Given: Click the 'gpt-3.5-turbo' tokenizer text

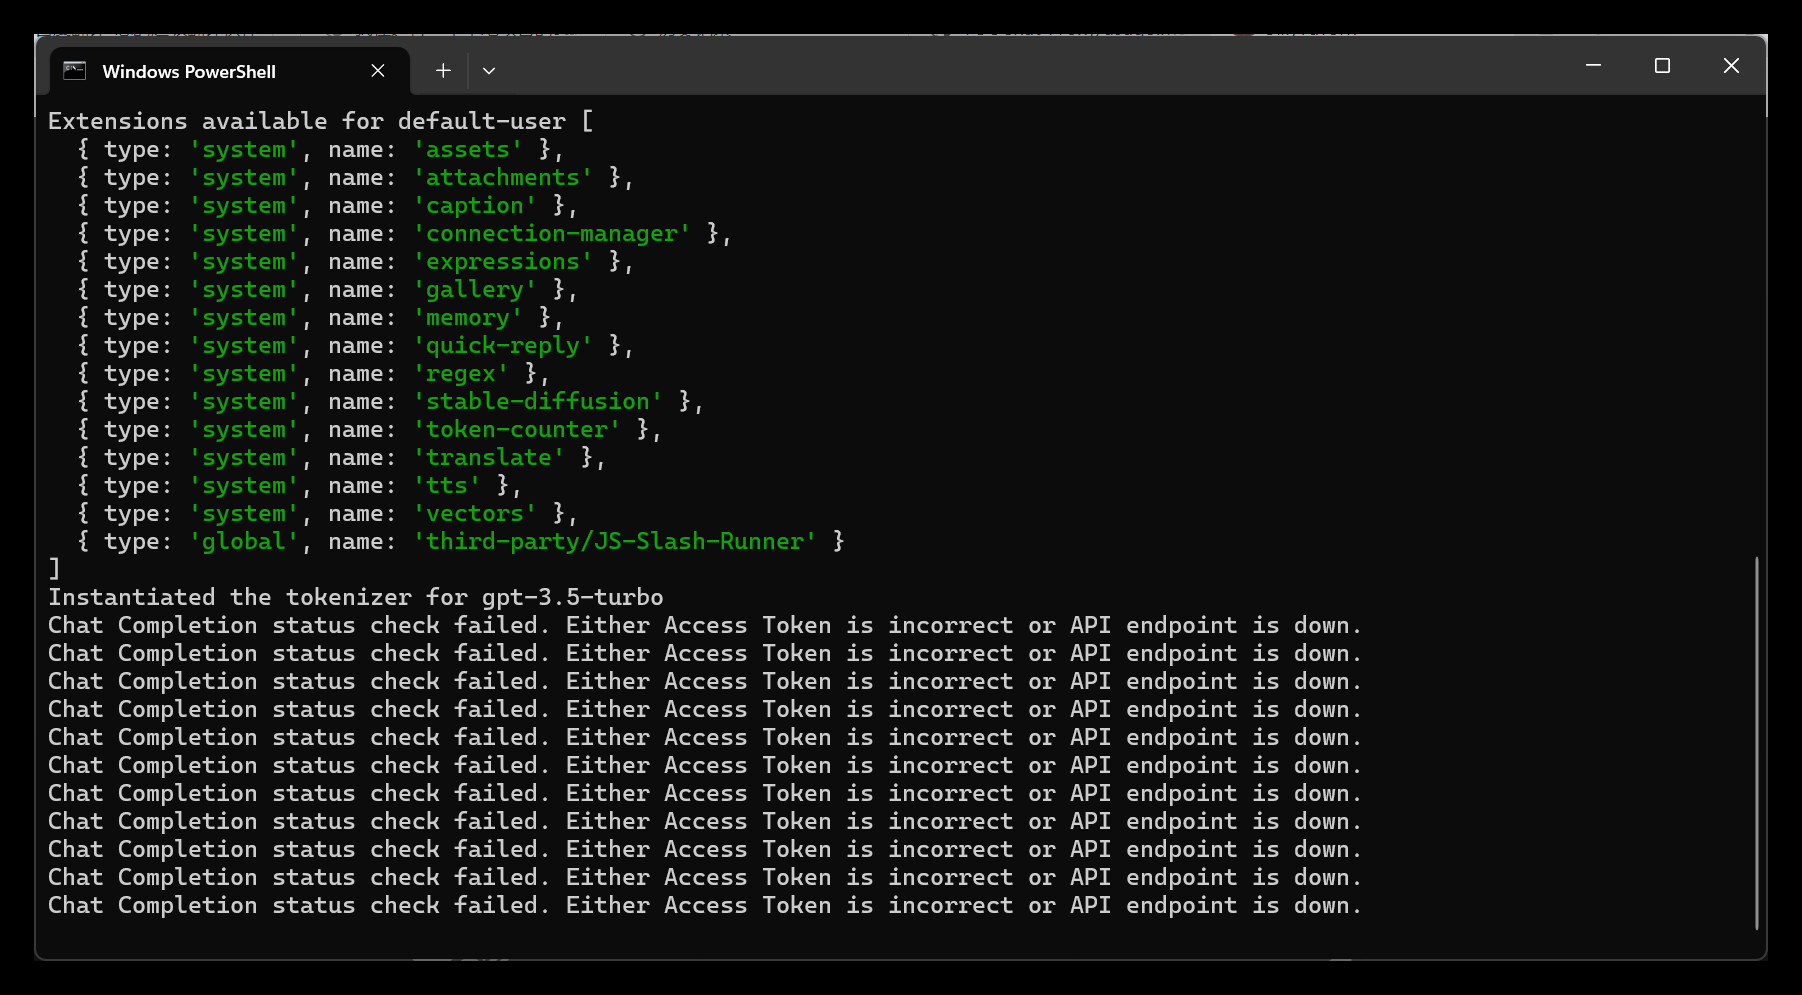Looking at the screenshot, I should click(572, 598).
